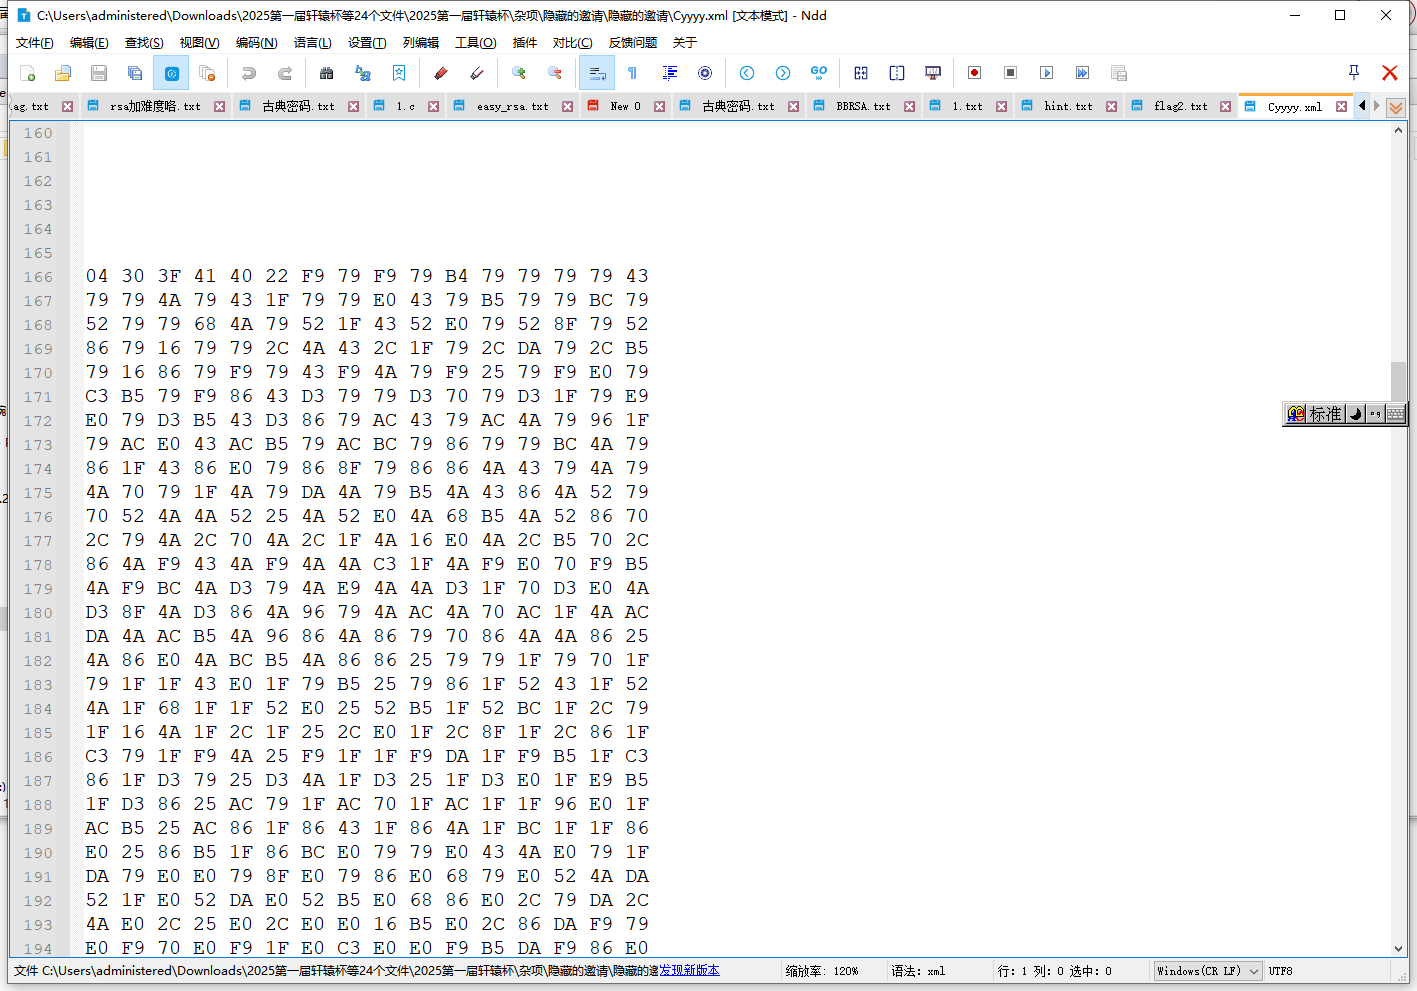The image size is (1417, 991).
Task: Toggle the pin window on top icon
Action: click(1353, 72)
